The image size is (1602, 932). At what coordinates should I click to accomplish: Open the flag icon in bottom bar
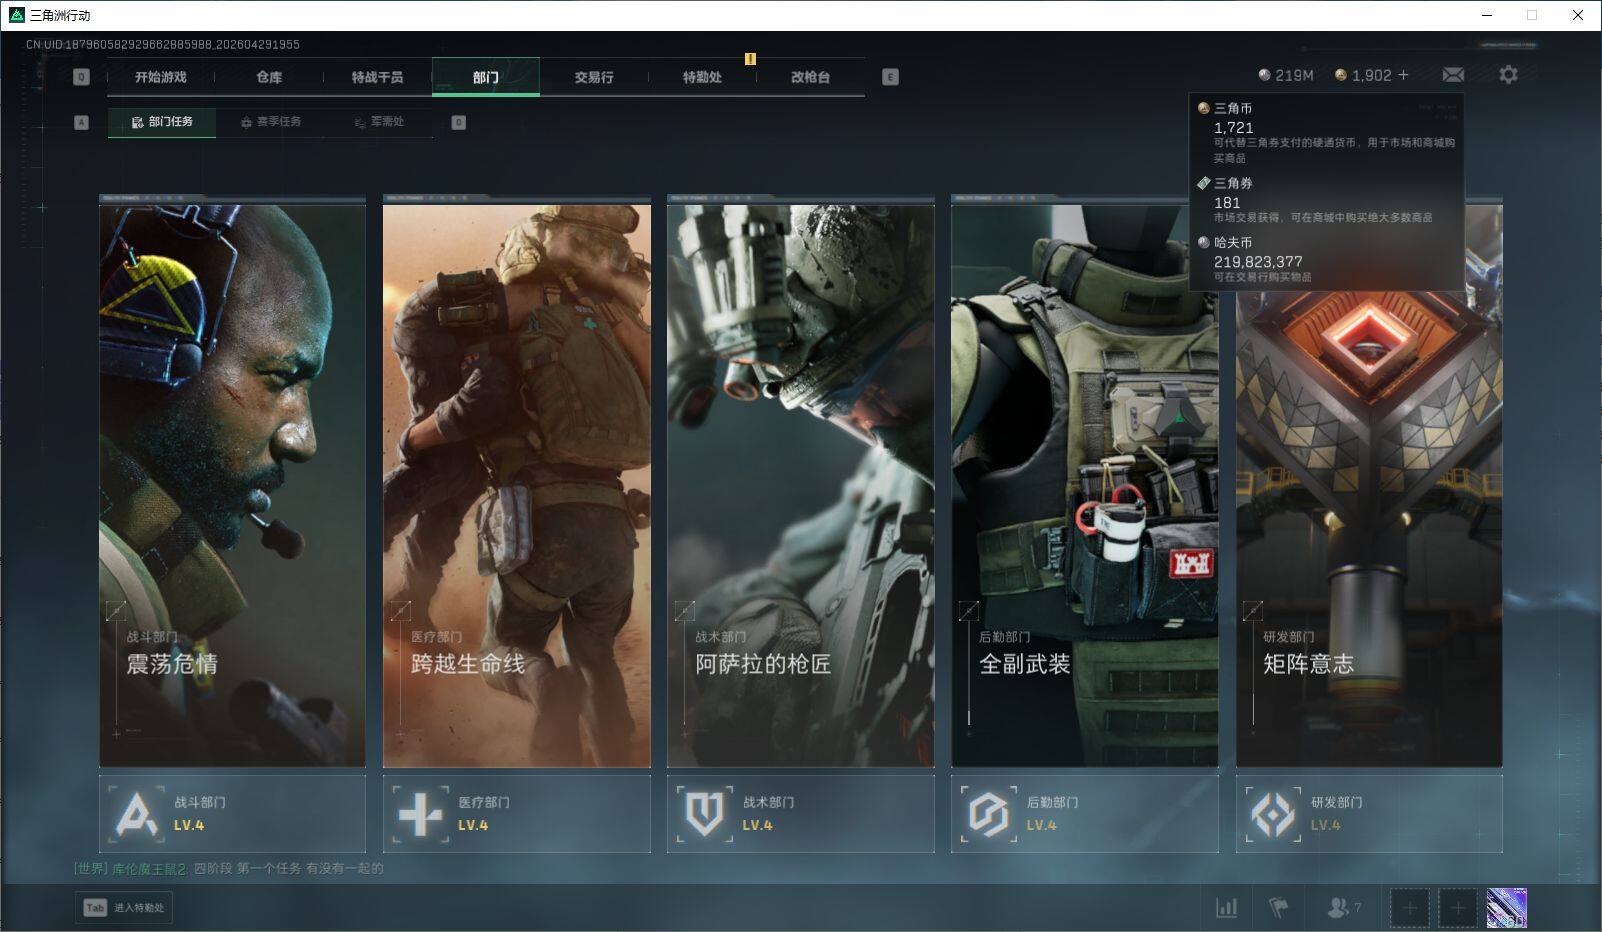(x=1278, y=908)
